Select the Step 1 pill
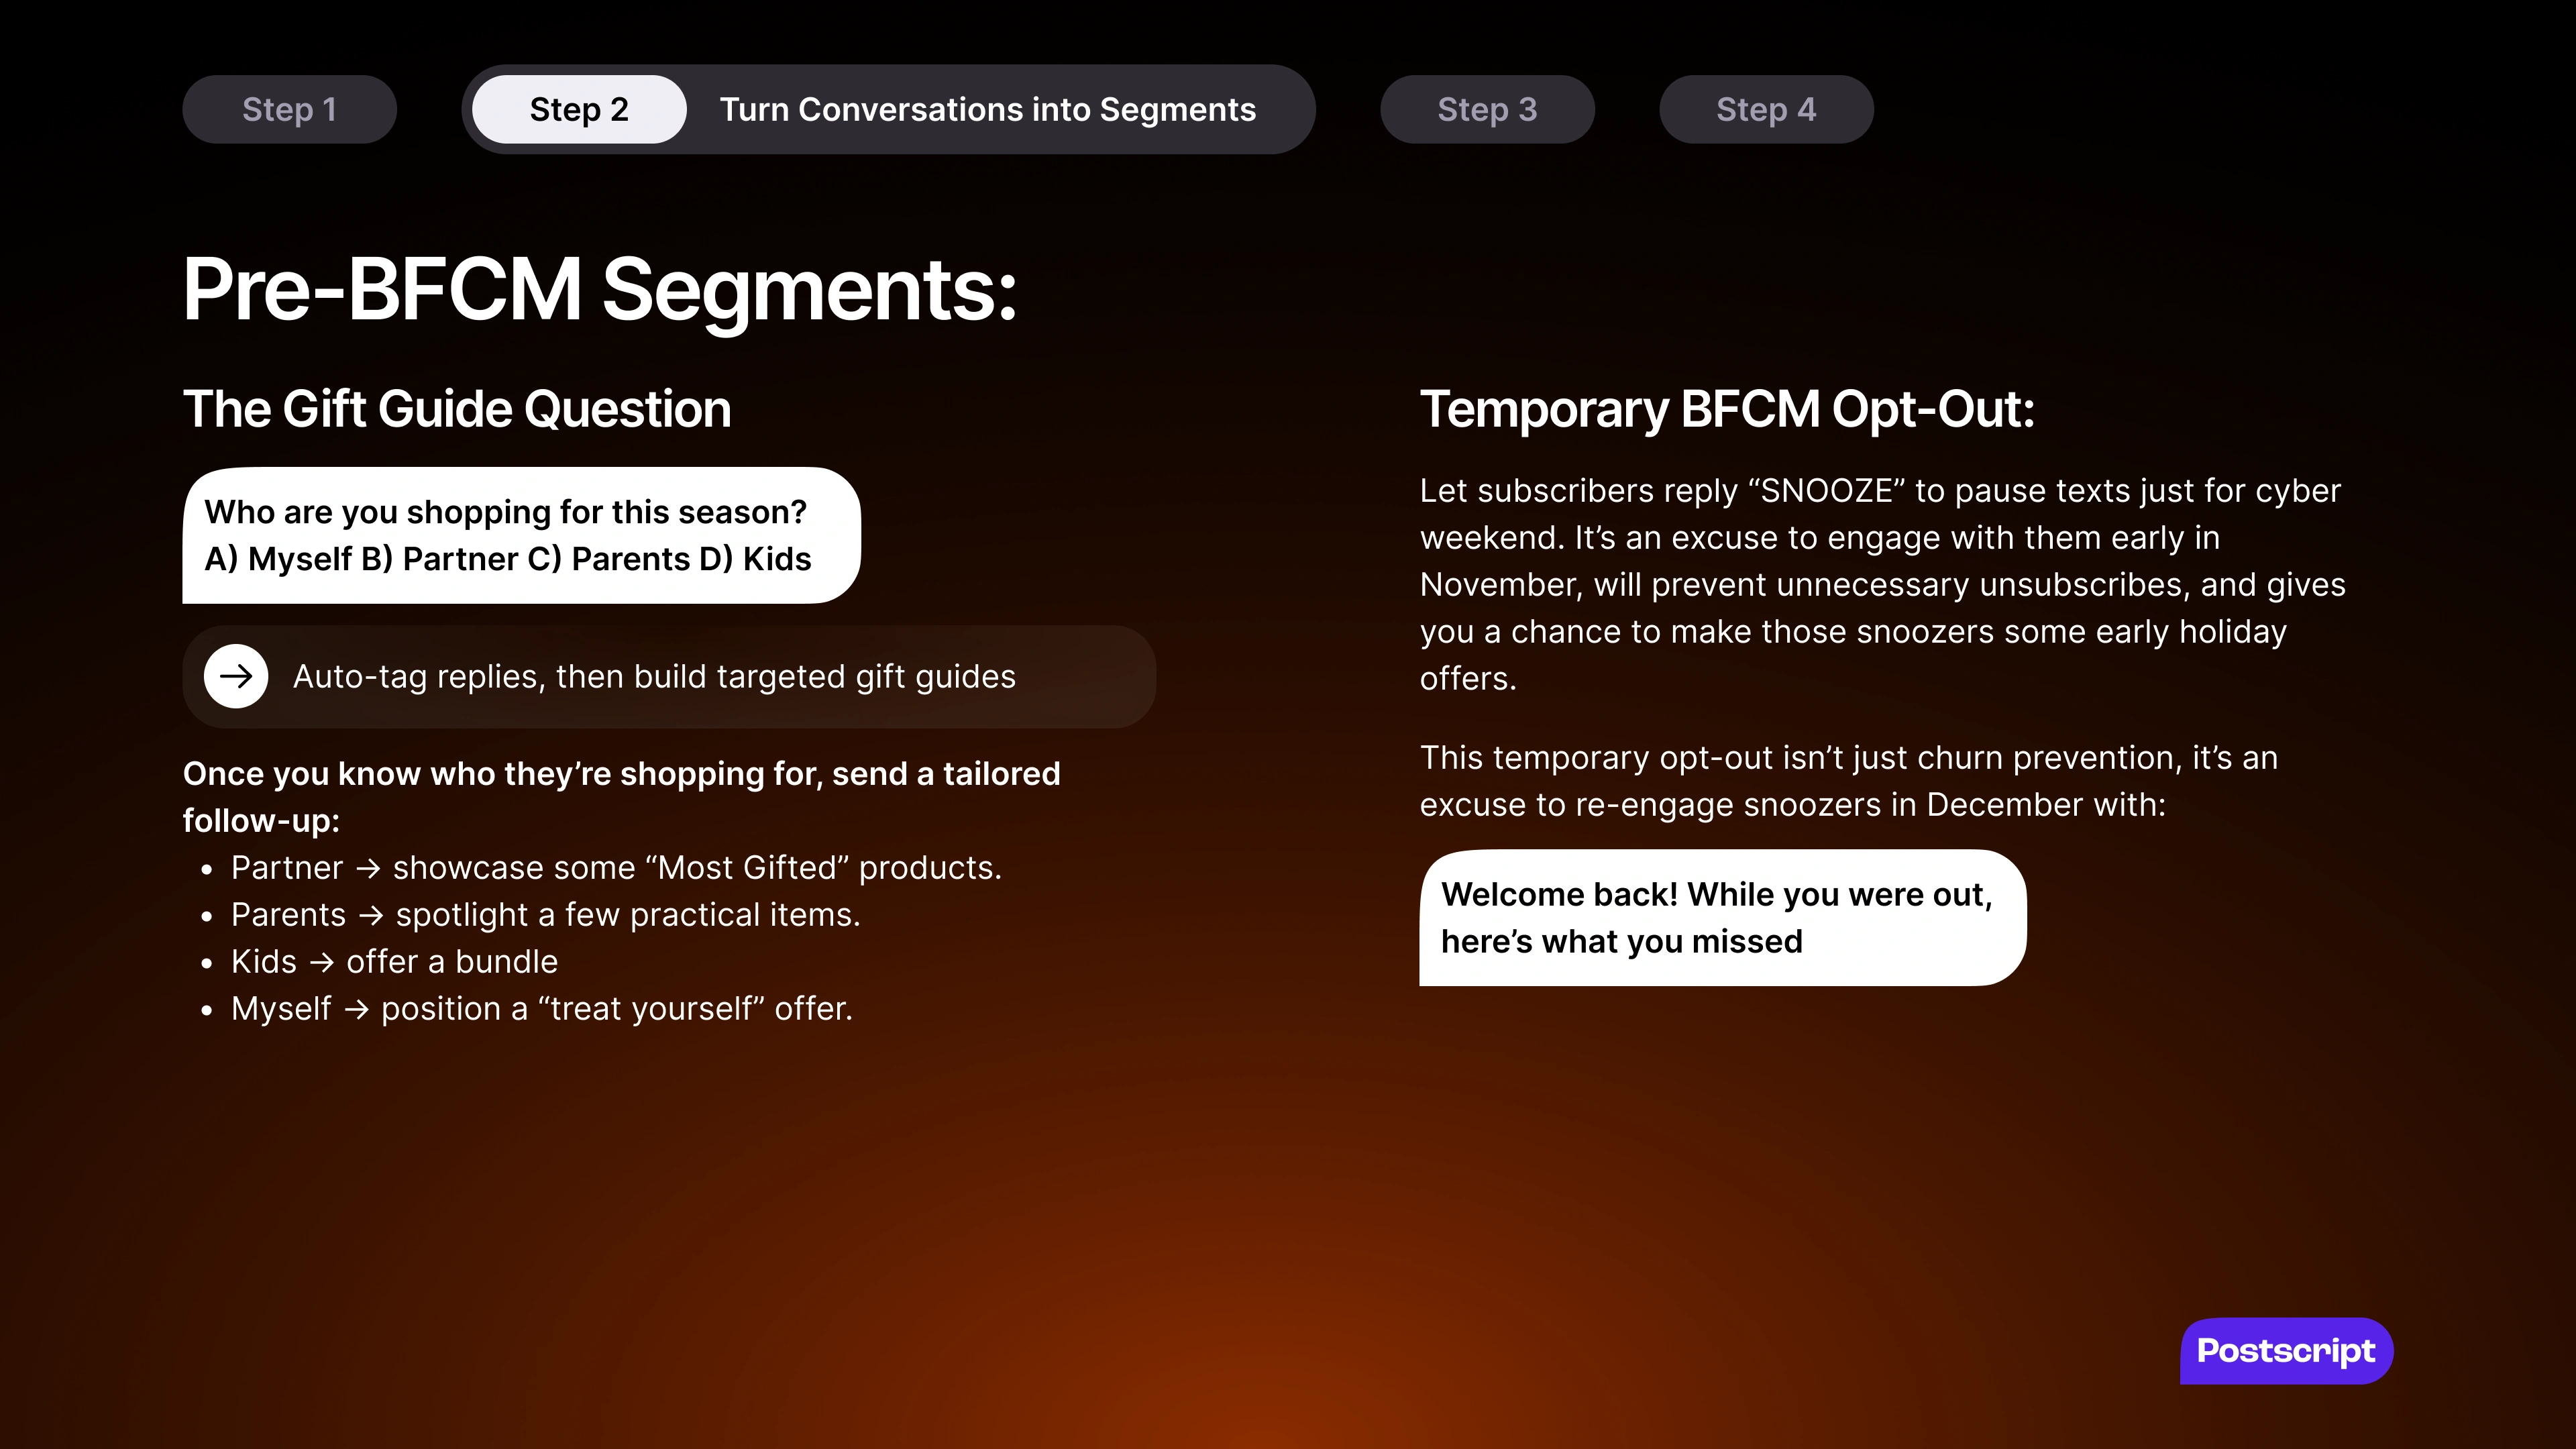 (289, 109)
